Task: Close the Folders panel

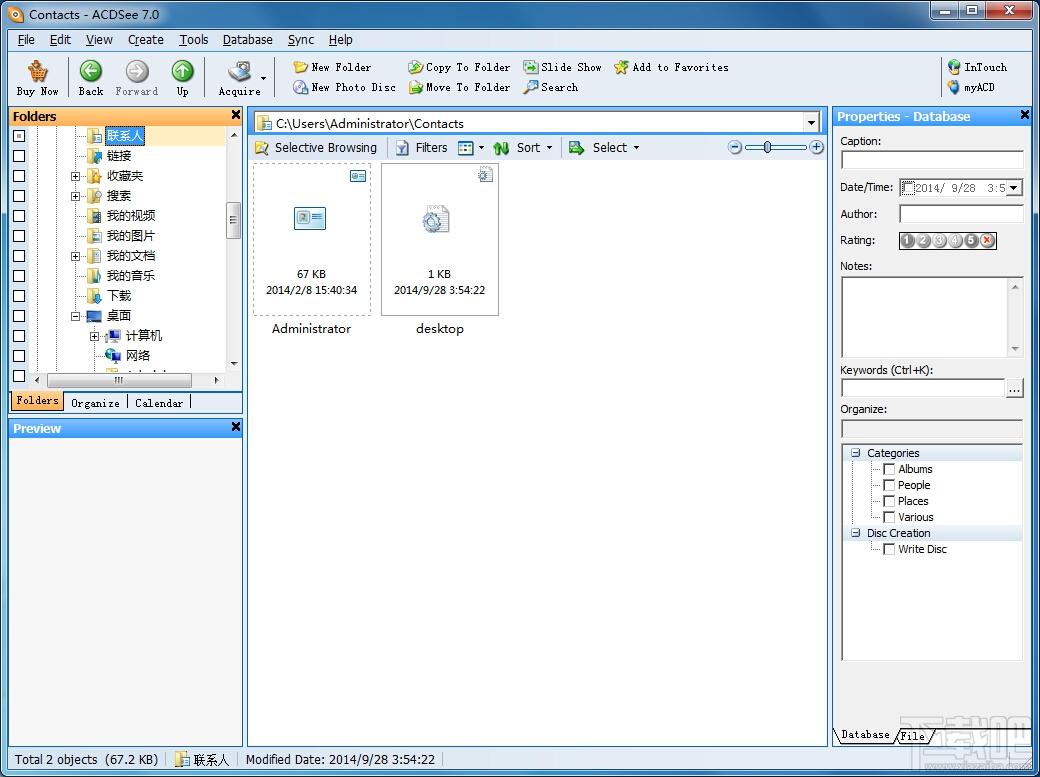Action: 235,115
